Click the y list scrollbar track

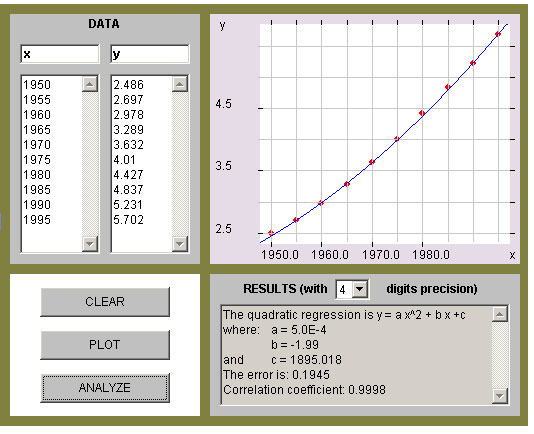coord(180,164)
